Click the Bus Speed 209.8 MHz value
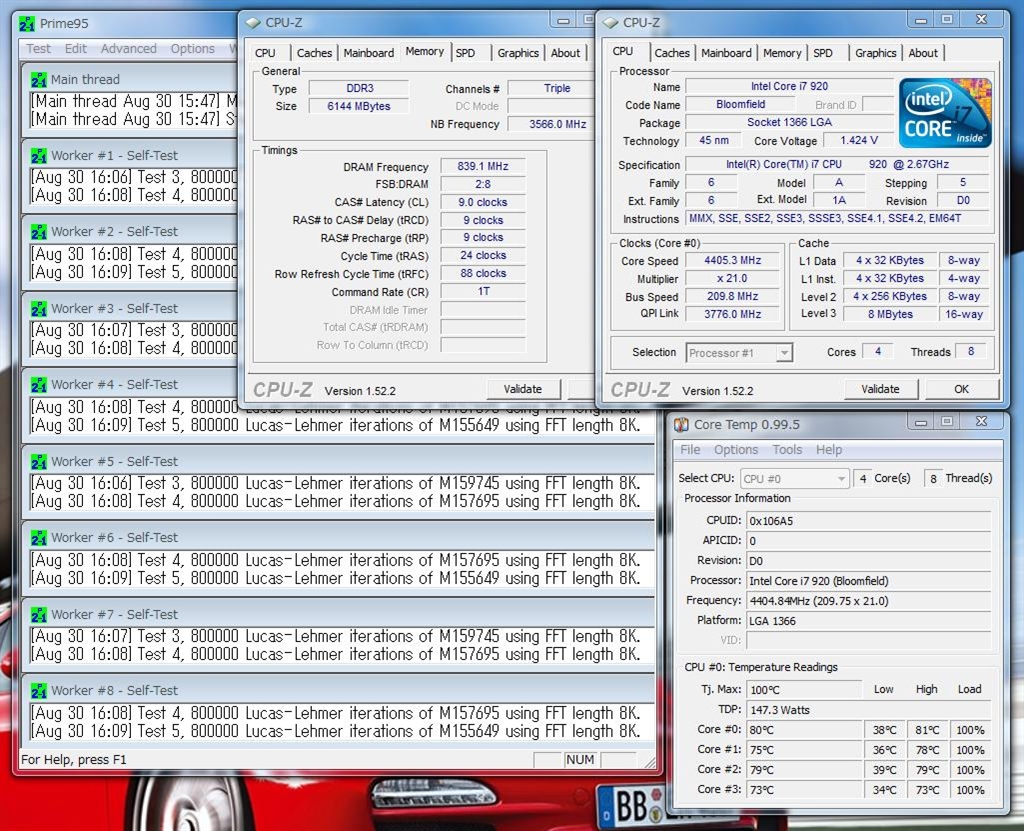The image size is (1024, 831). coord(733,297)
